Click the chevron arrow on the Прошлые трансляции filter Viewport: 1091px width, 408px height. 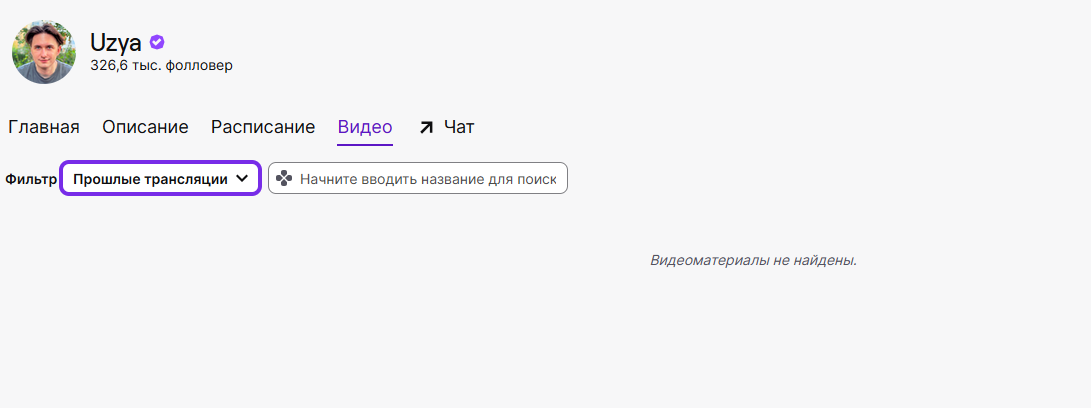click(241, 179)
